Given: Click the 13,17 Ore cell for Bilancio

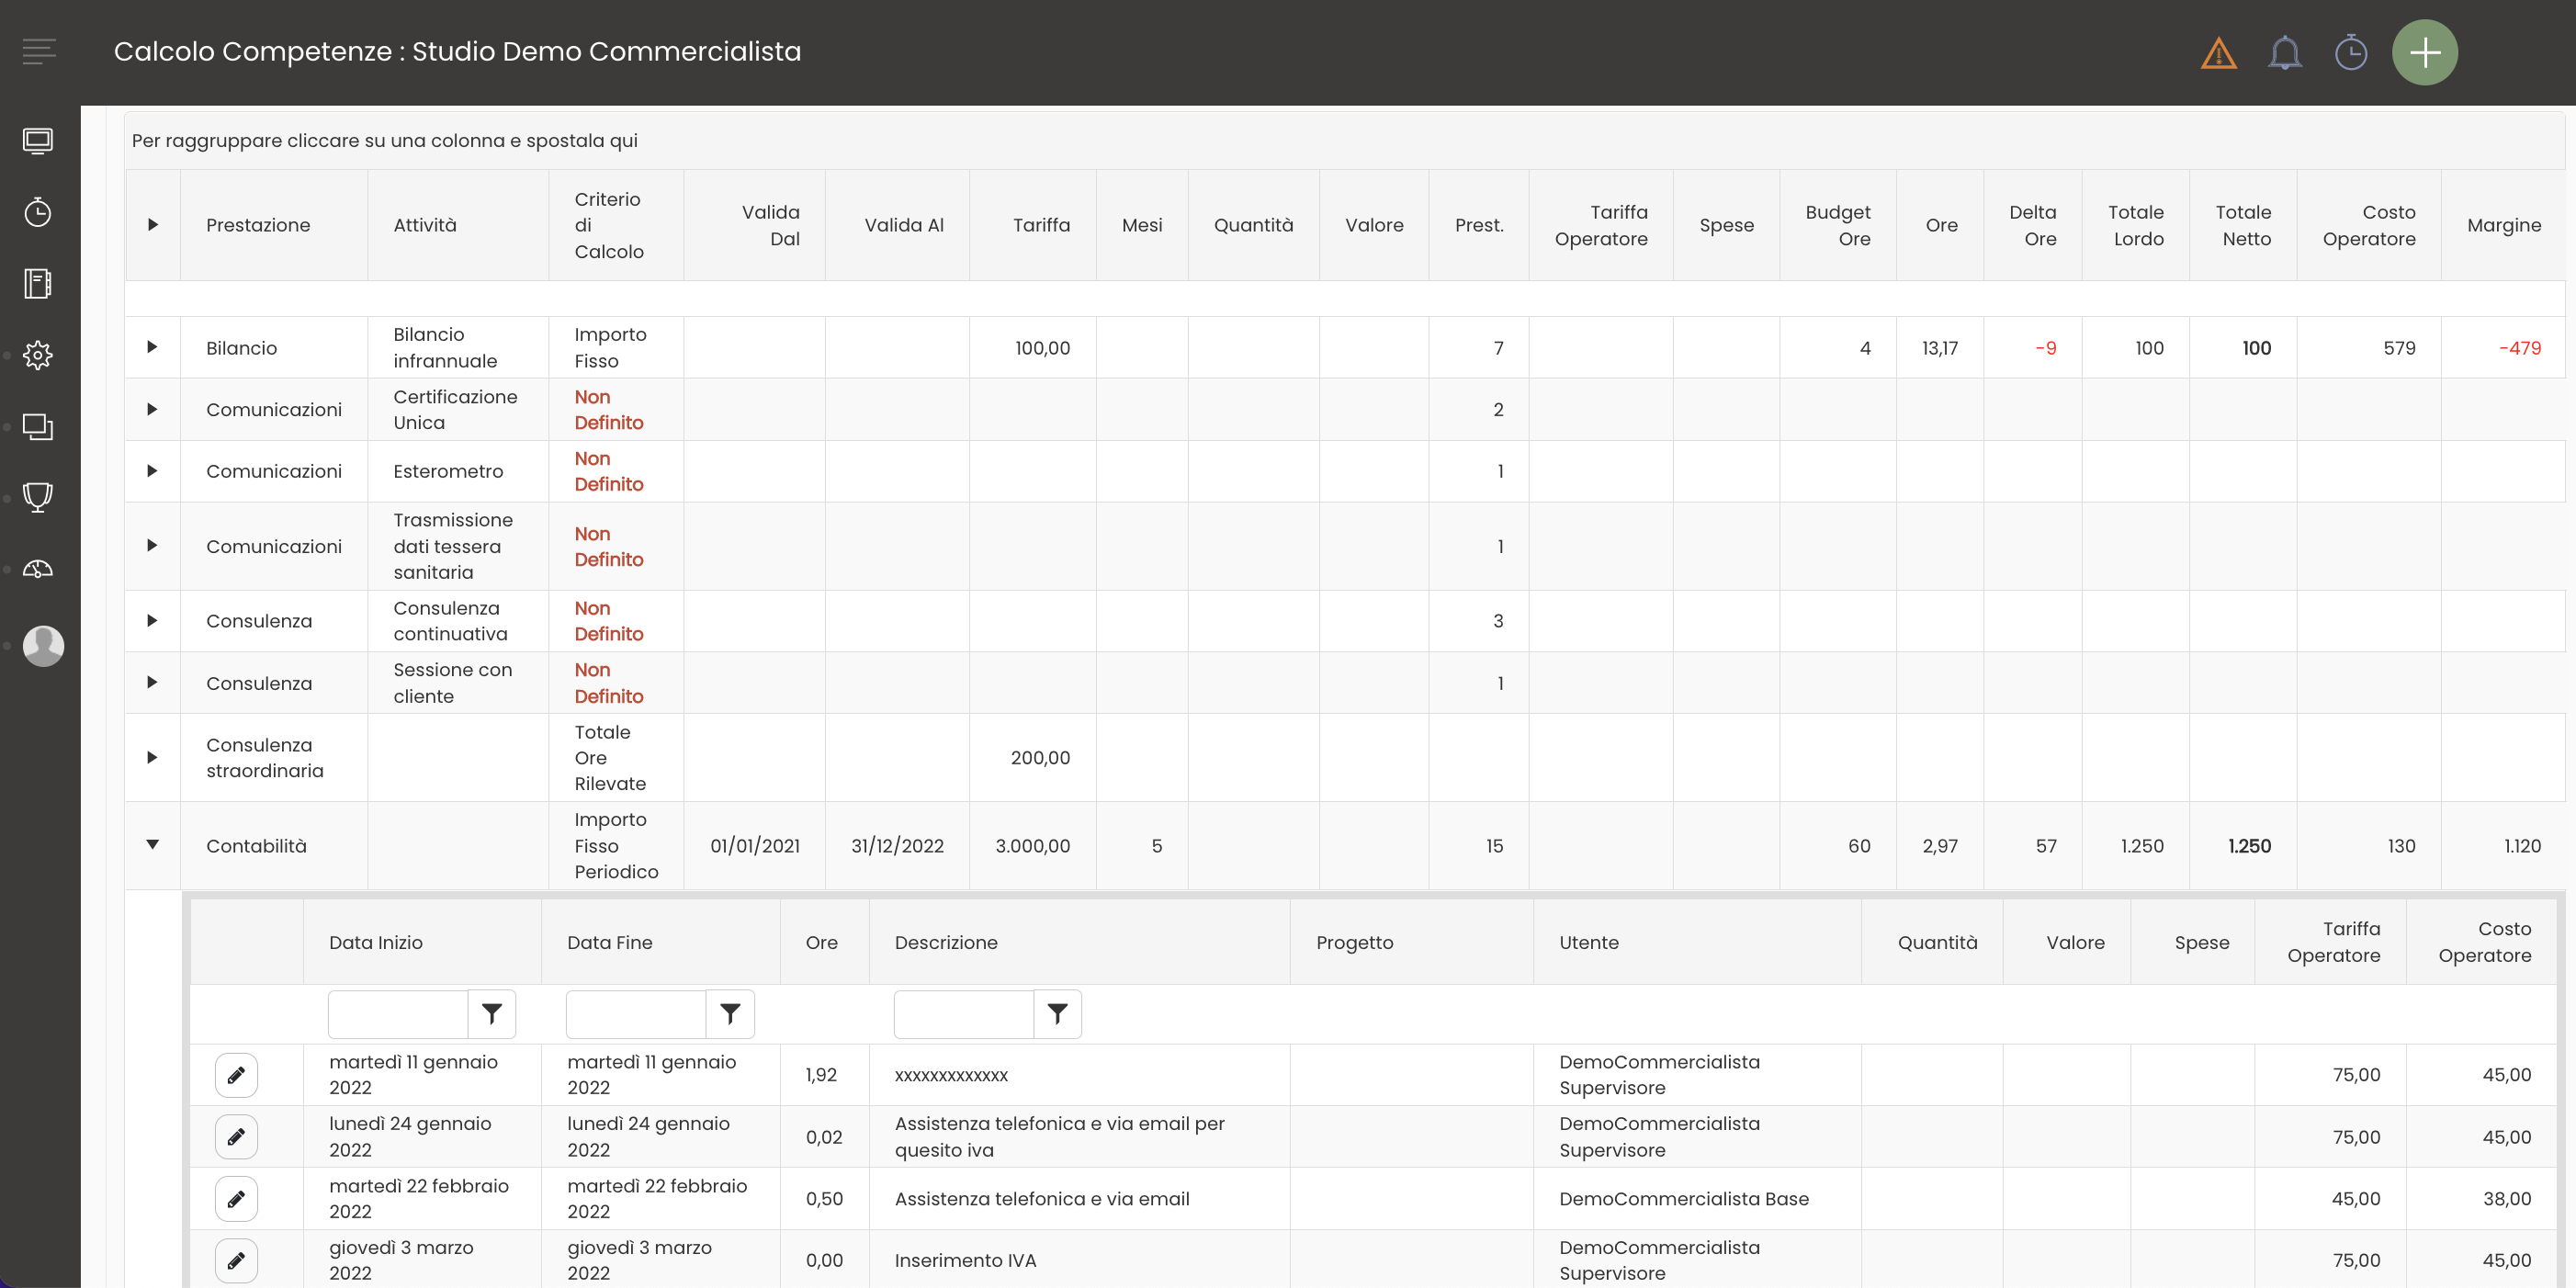Looking at the screenshot, I should point(1939,348).
